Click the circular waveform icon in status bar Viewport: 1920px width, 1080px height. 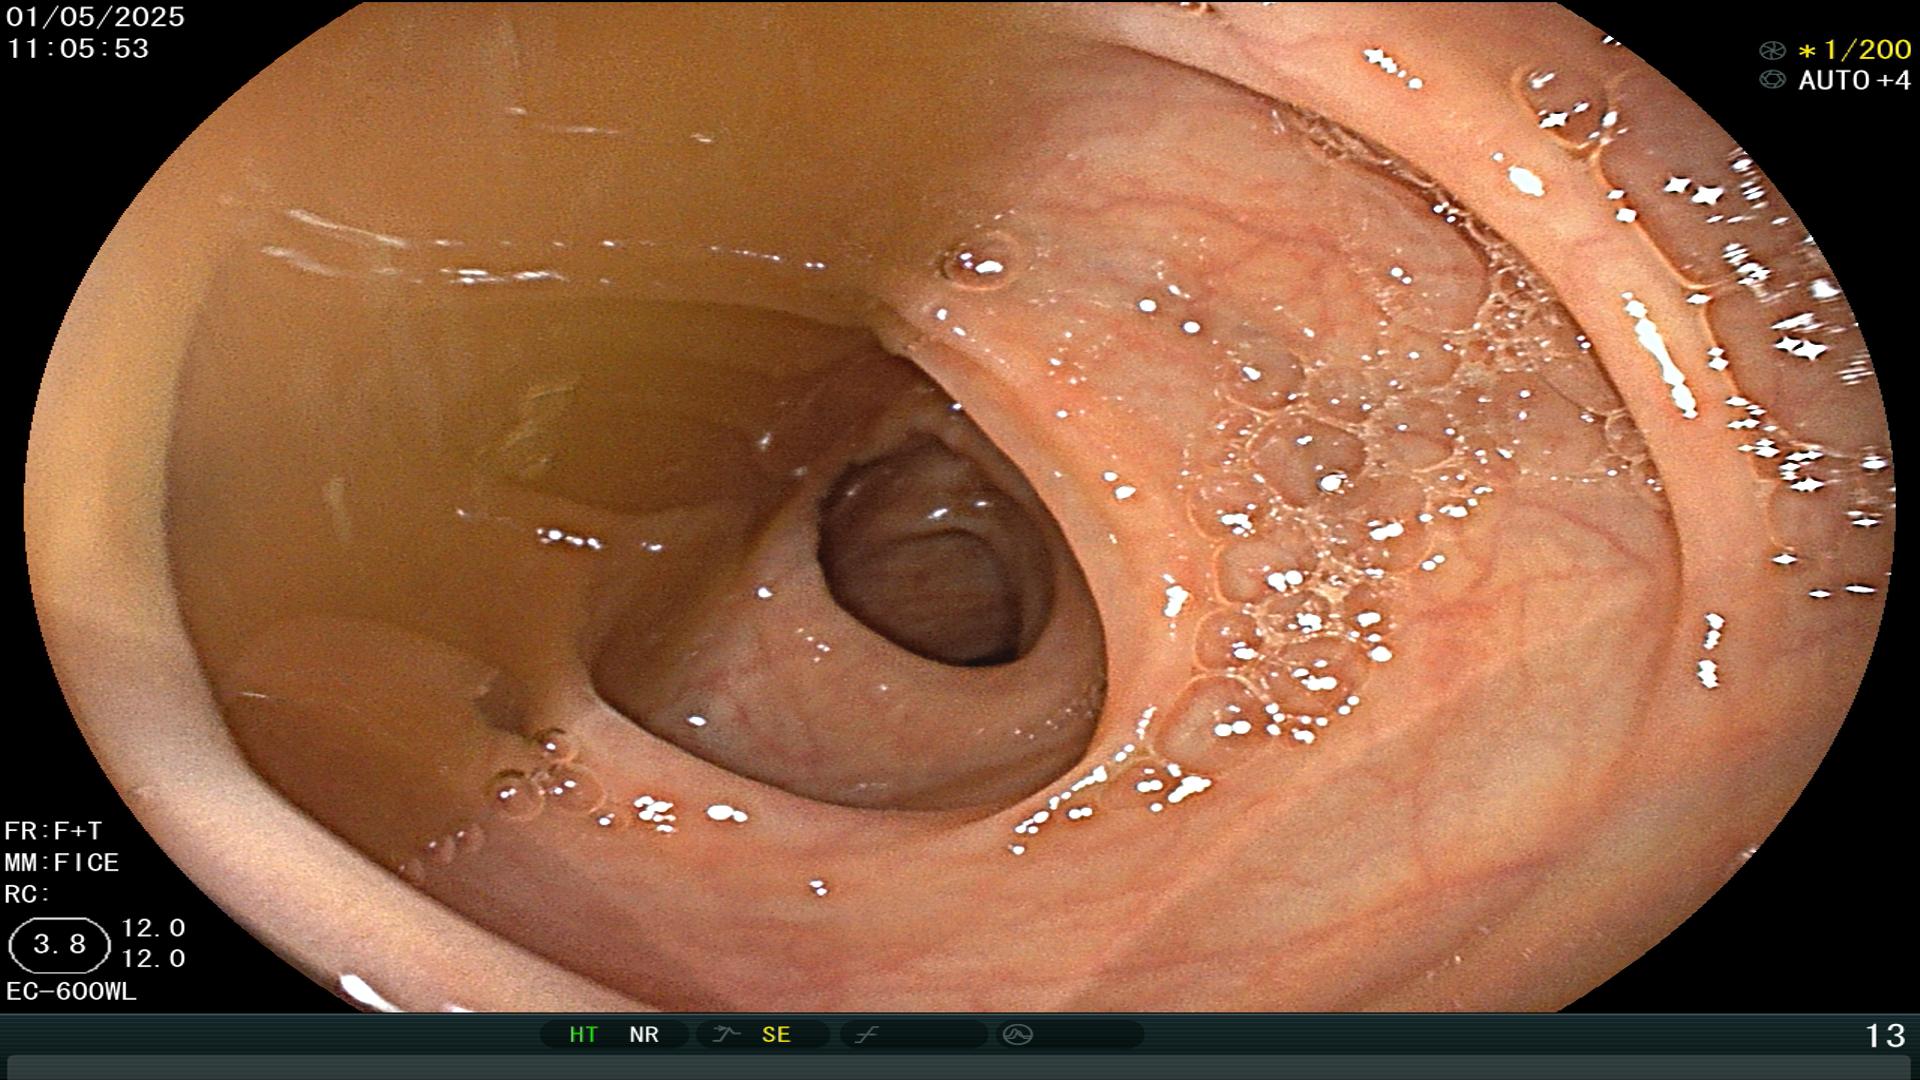[x=1018, y=1035]
